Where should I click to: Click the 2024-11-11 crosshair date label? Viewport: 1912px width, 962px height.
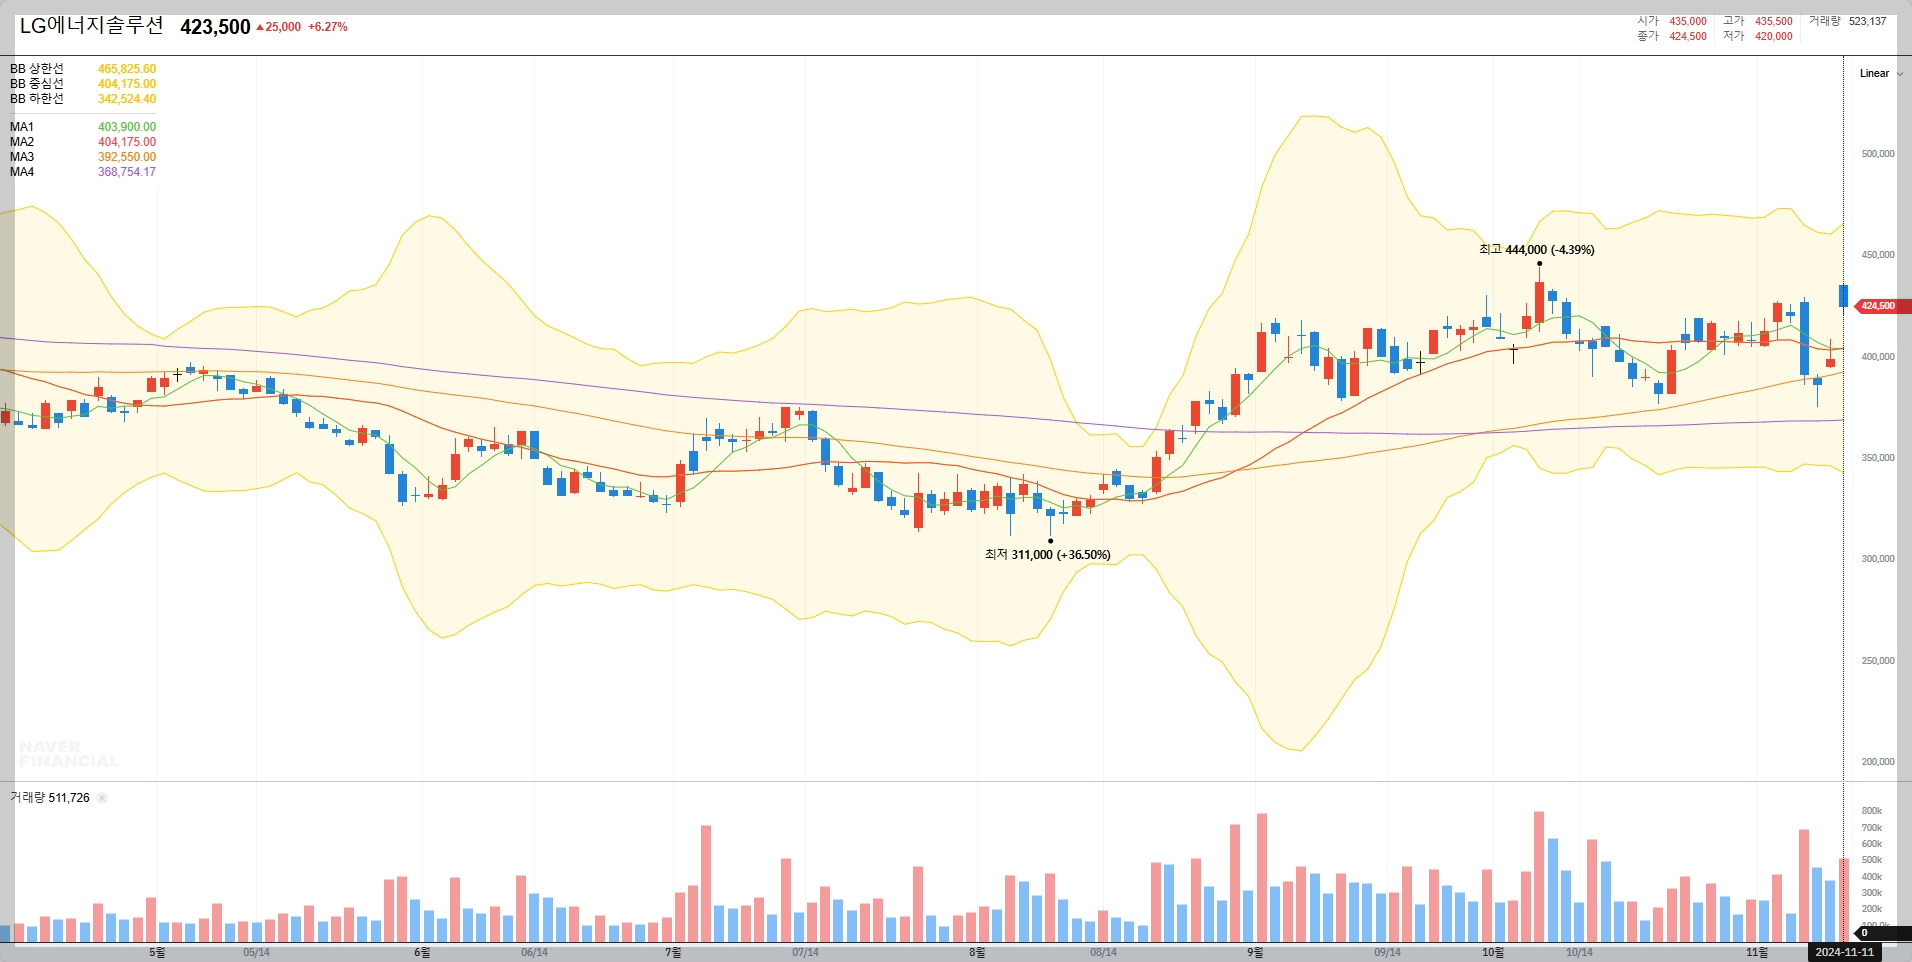click(1844, 952)
